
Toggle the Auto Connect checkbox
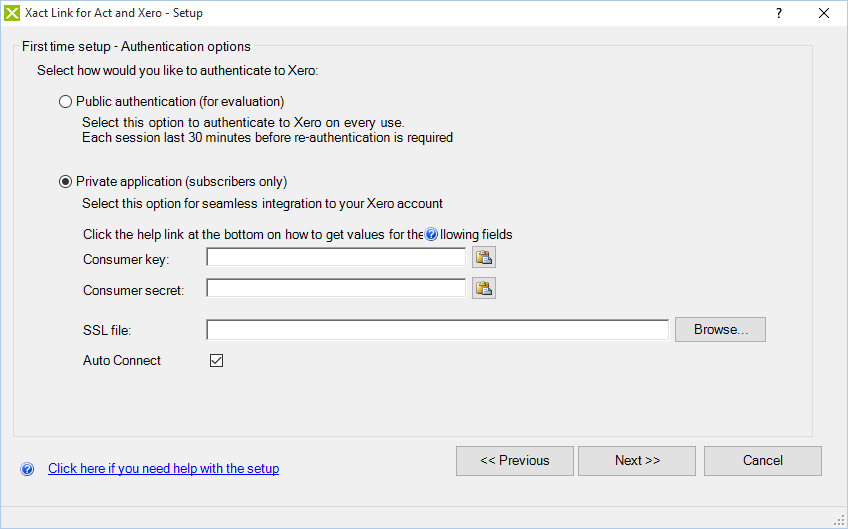click(216, 361)
